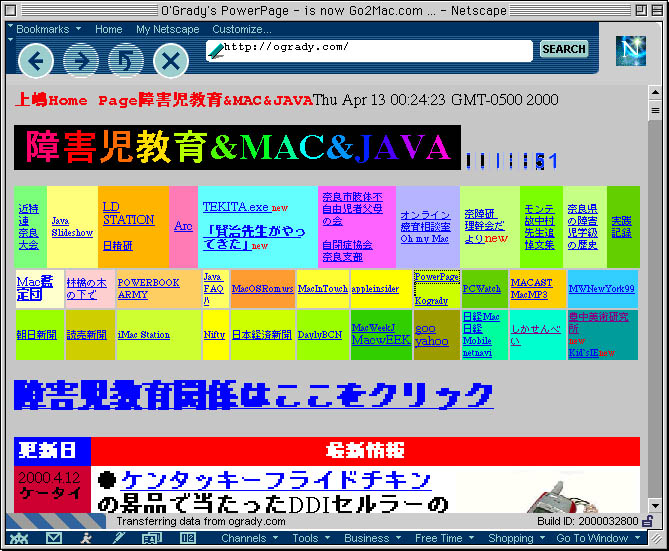Screen dimensions: 669x551
Task: Open the Address Book icon in taskbar
Action: coord(152,538)
